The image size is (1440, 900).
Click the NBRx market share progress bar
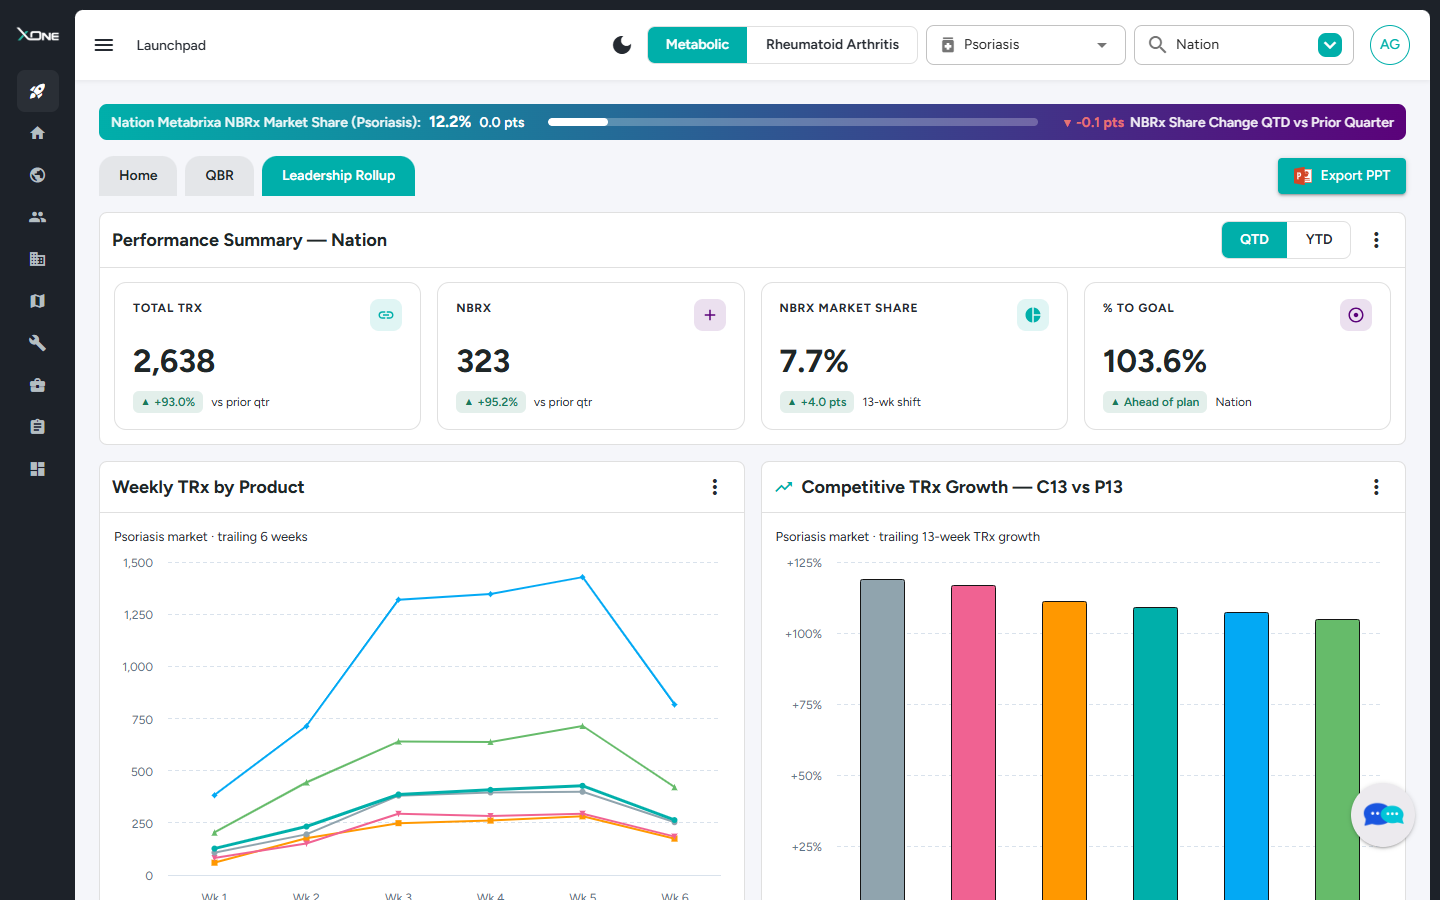point(793,122)
